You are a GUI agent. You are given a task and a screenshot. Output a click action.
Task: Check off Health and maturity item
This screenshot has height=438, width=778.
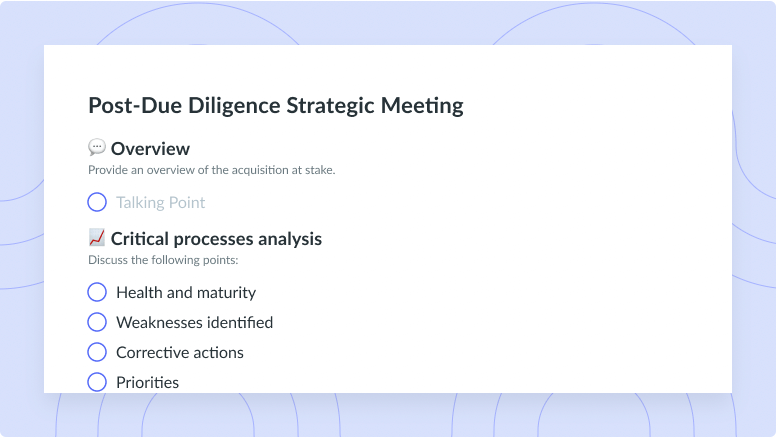(x=97, y=292)
